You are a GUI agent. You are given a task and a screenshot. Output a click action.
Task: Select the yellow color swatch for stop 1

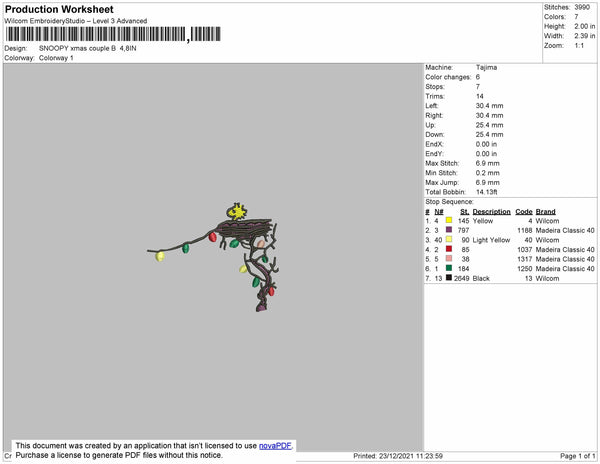click(x=449, y=220)
